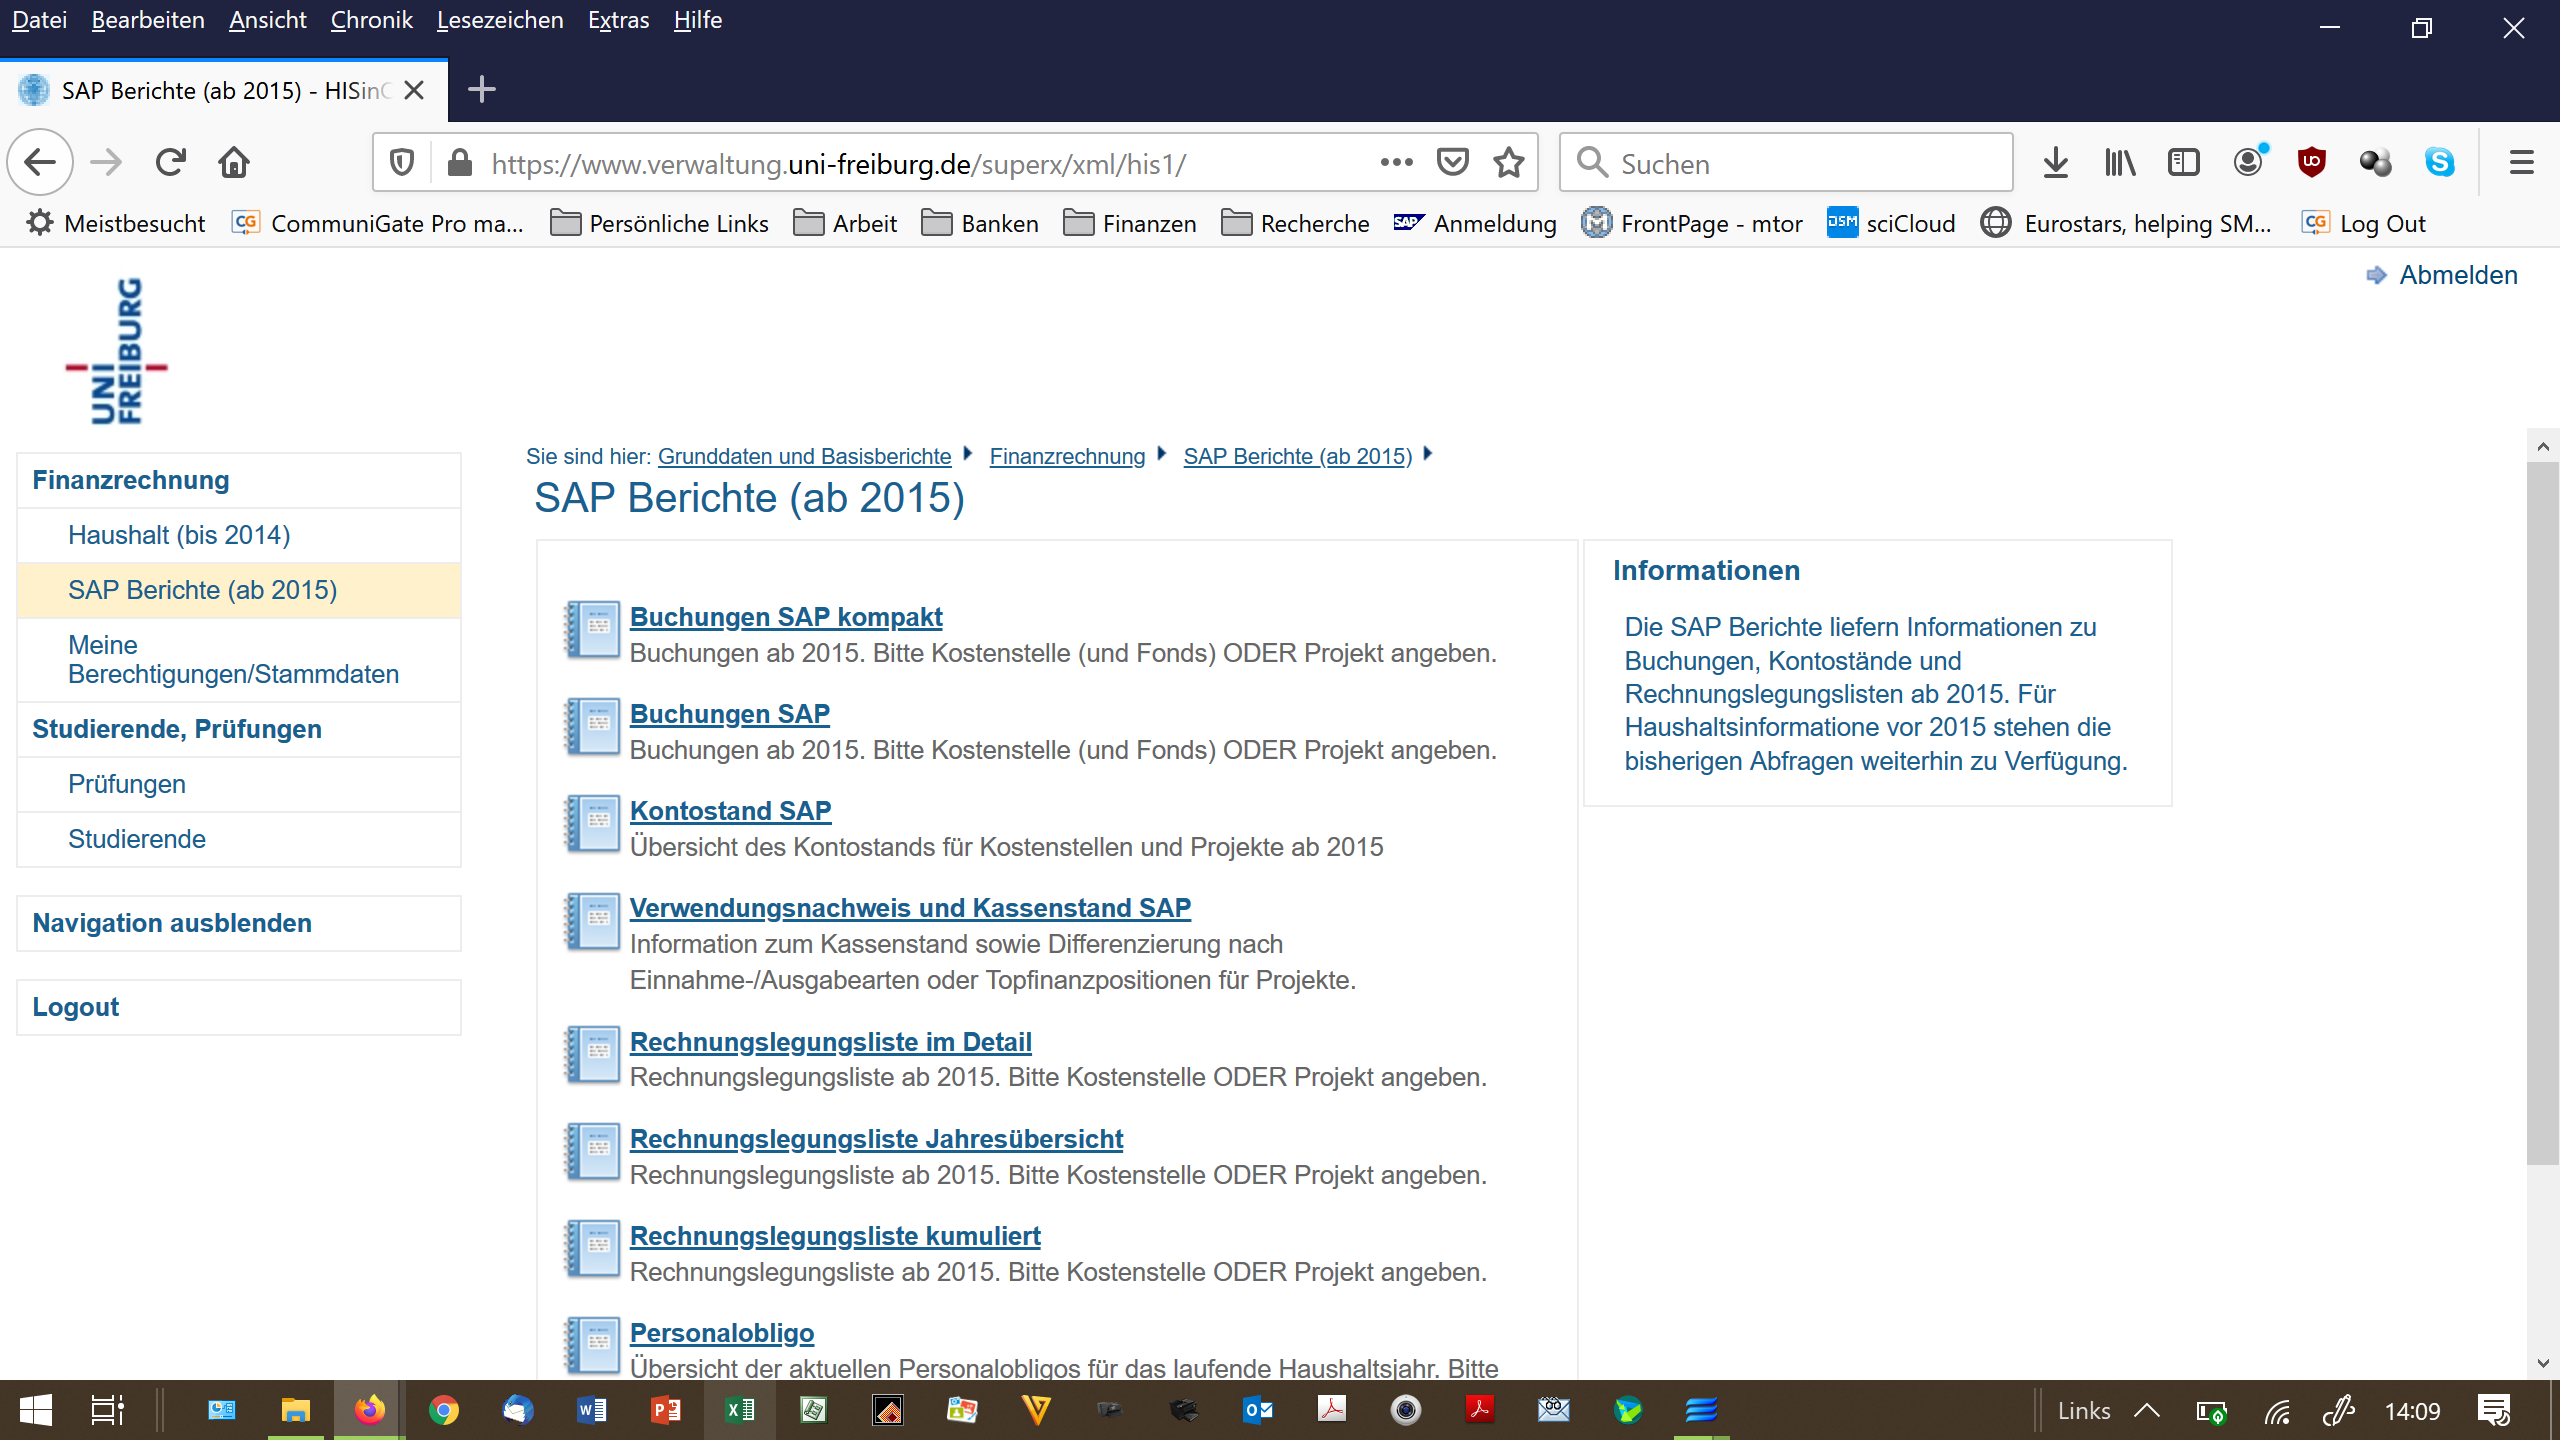
Task: Save page to Pocket
Action: coord(1452,162)
